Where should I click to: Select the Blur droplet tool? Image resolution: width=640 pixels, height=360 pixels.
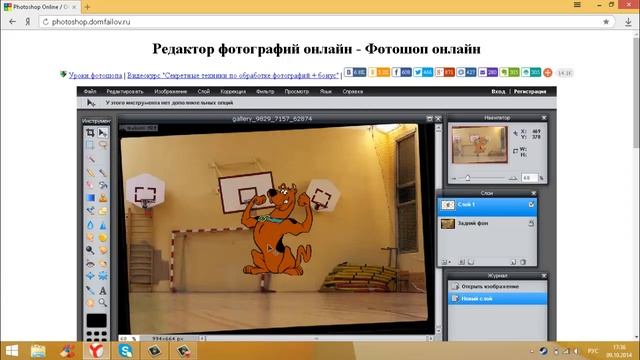pos(90,224)
